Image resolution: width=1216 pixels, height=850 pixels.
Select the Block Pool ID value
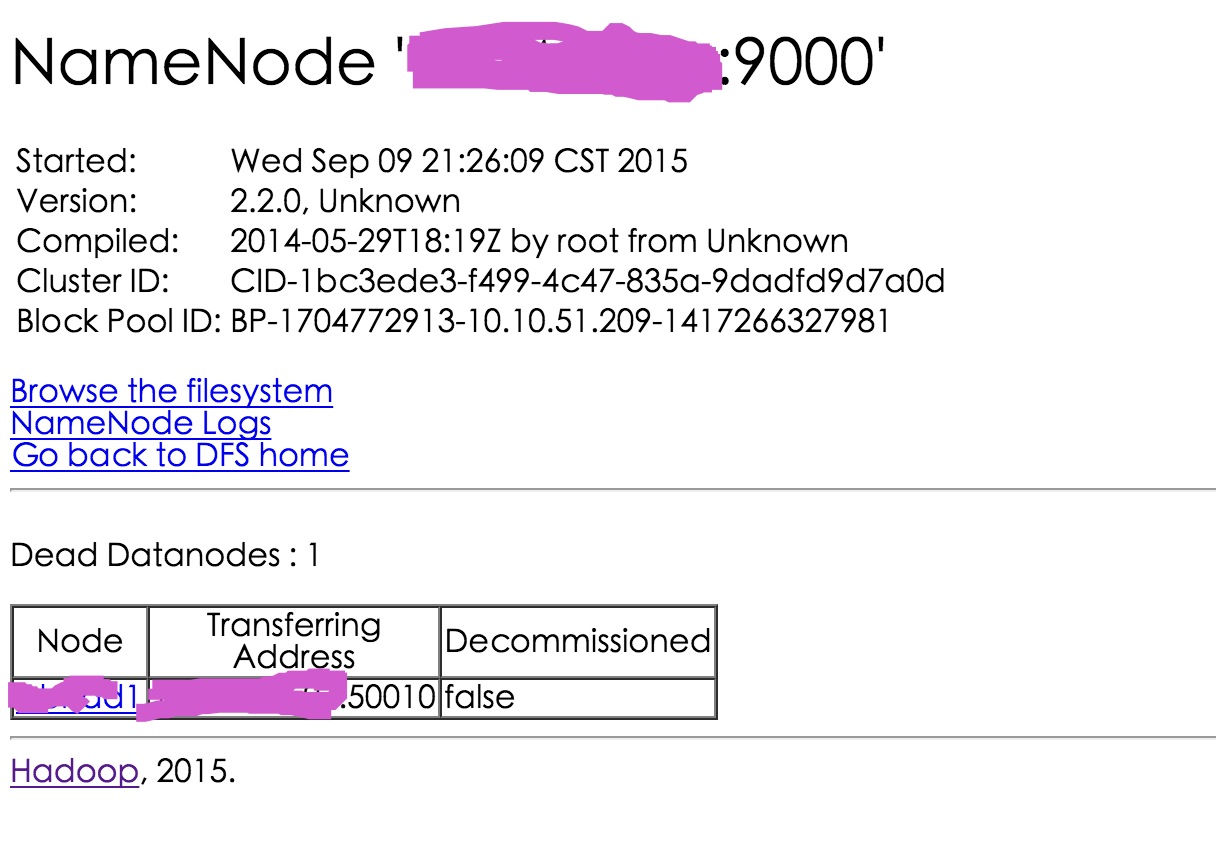click(x=559, y=321)
